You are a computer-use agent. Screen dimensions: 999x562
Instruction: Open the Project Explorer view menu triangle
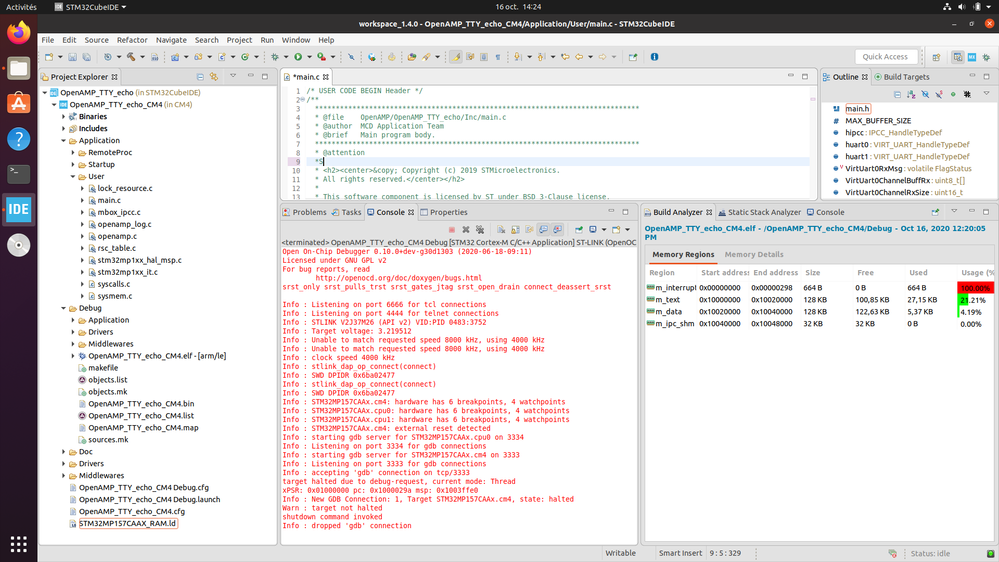point(233,77)
